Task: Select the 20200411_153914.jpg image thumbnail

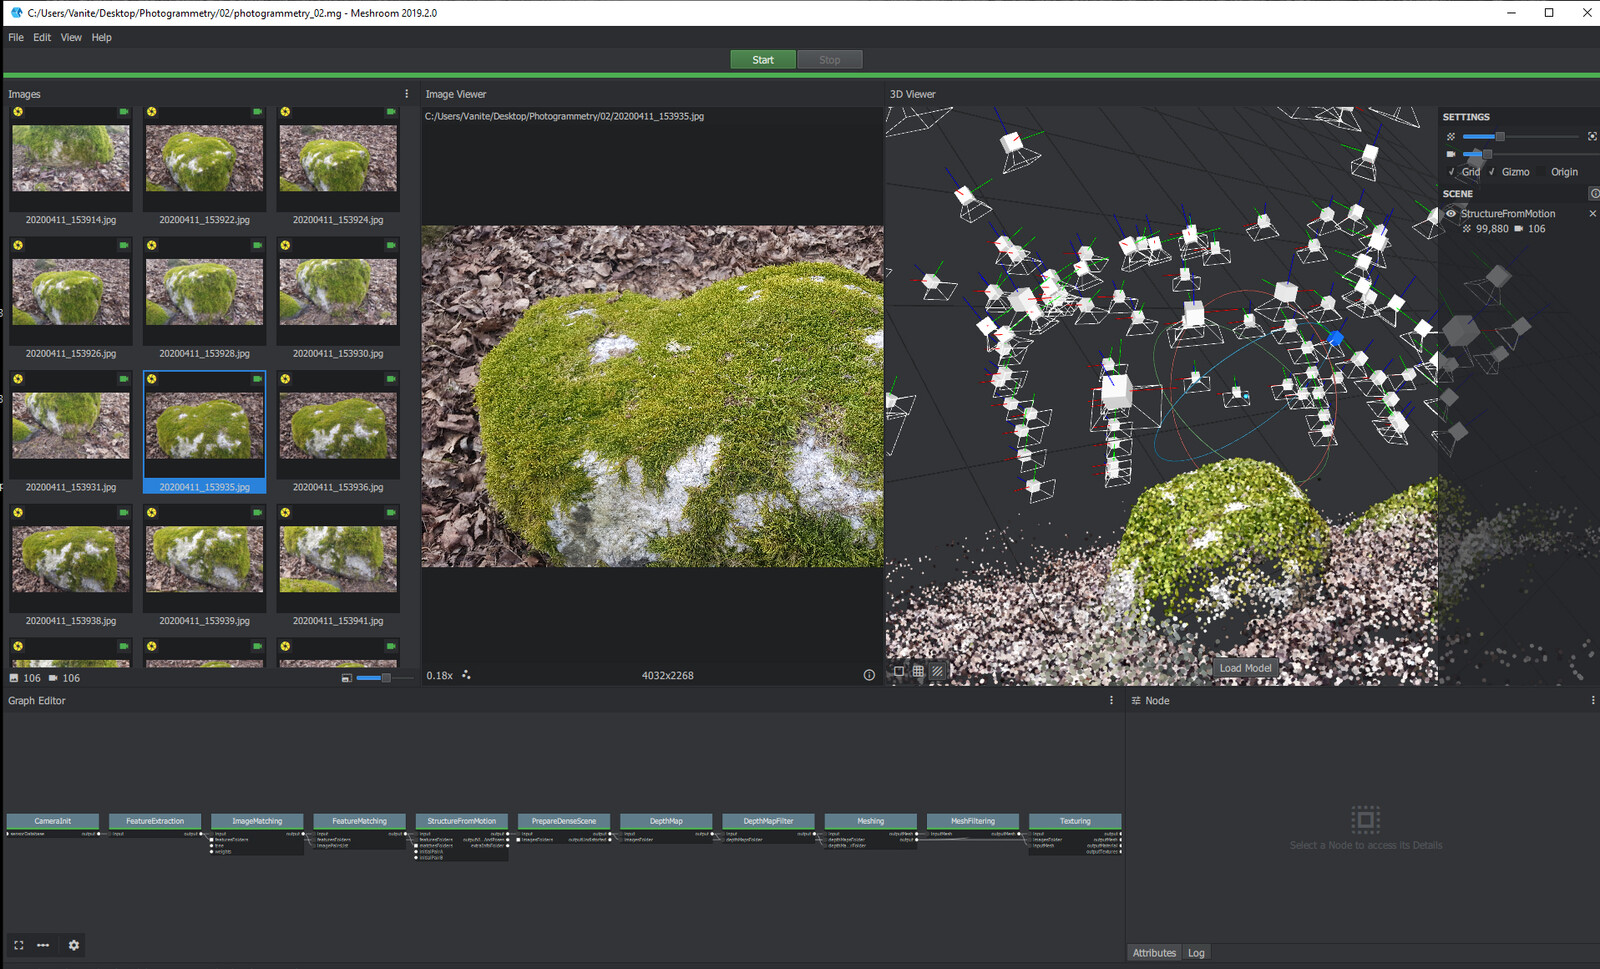Action: tap(70, 160)
